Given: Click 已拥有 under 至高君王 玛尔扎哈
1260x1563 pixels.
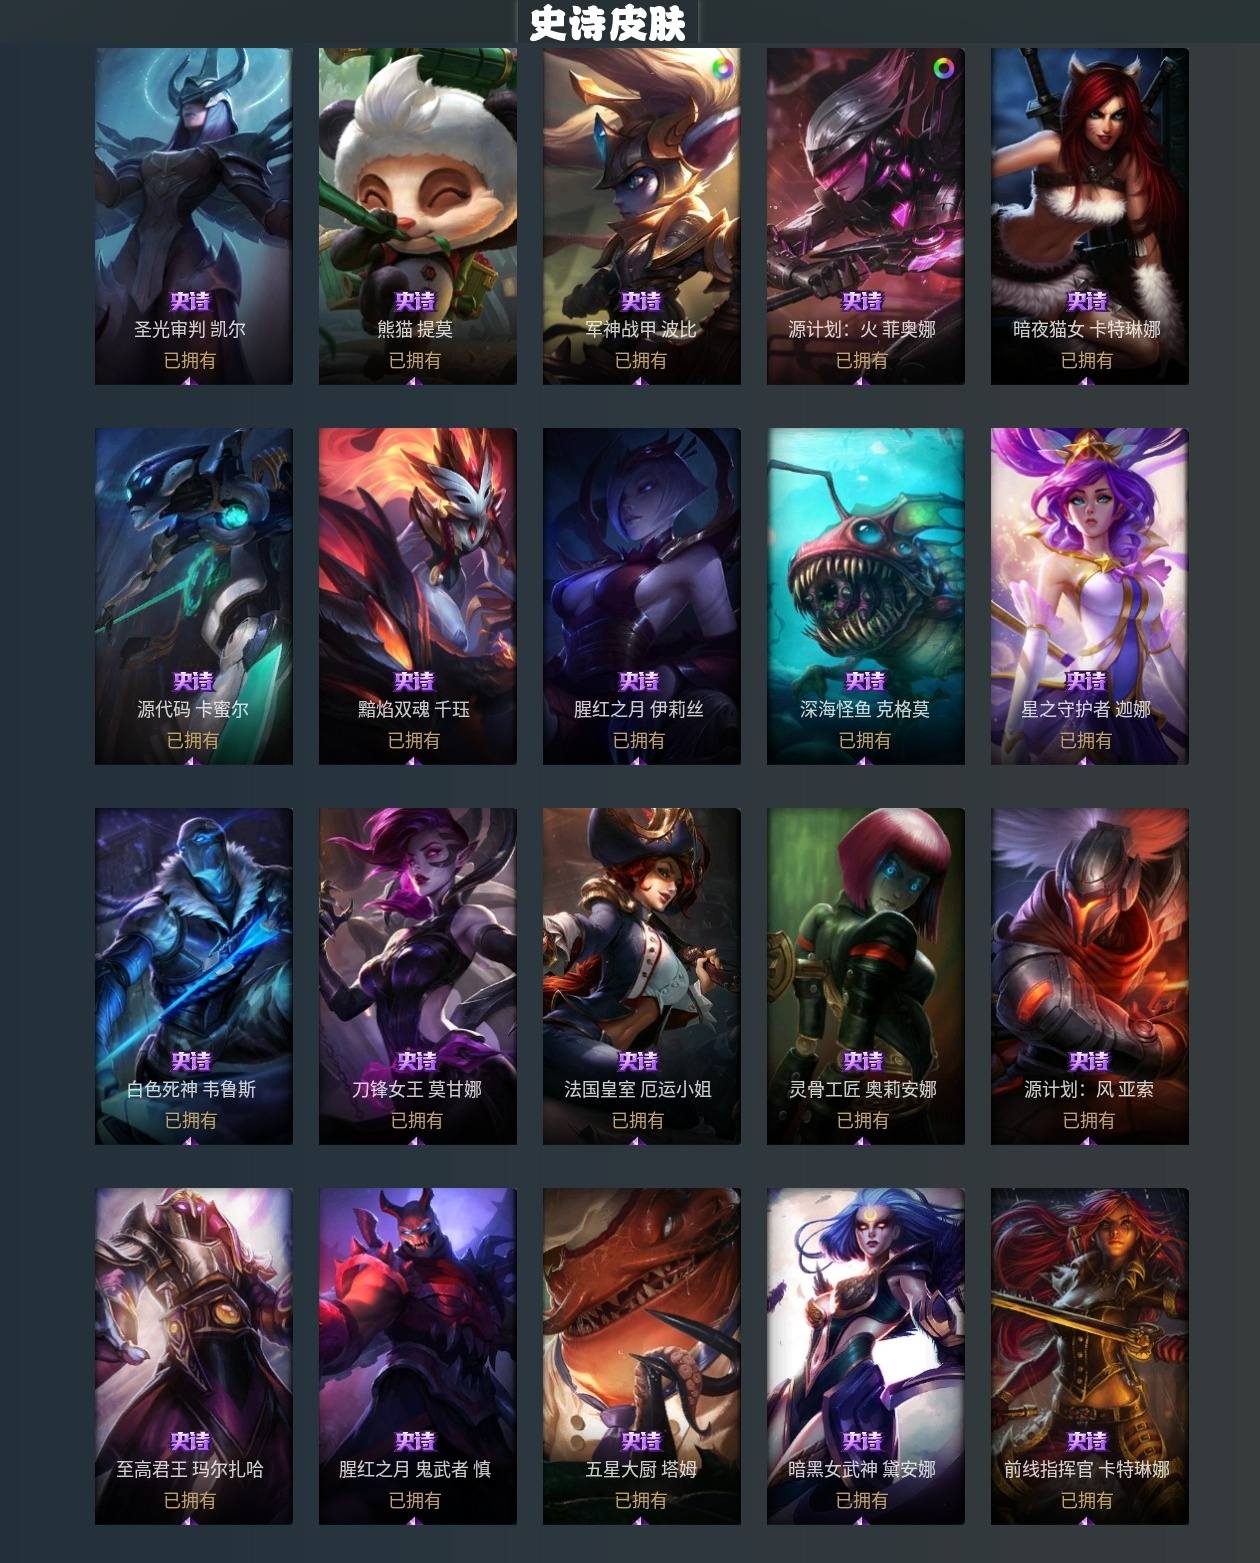Looking at the screenshot, I should 190,1500.
